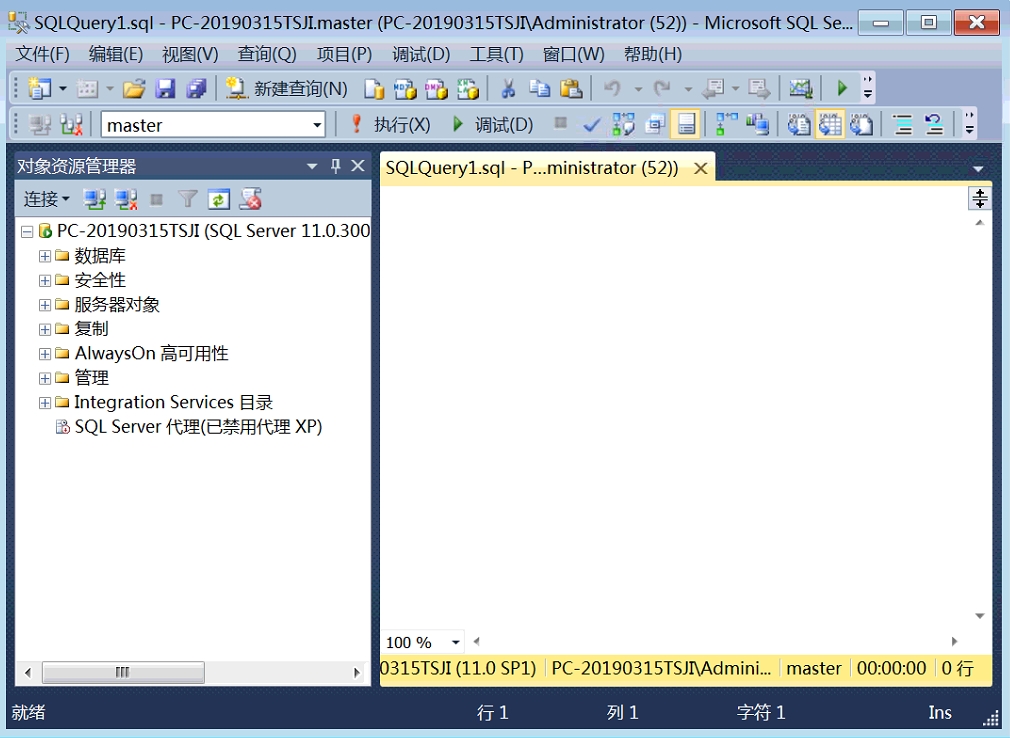
Task: Click the Disconnect icon in Object Explorer
Action: 125,200
